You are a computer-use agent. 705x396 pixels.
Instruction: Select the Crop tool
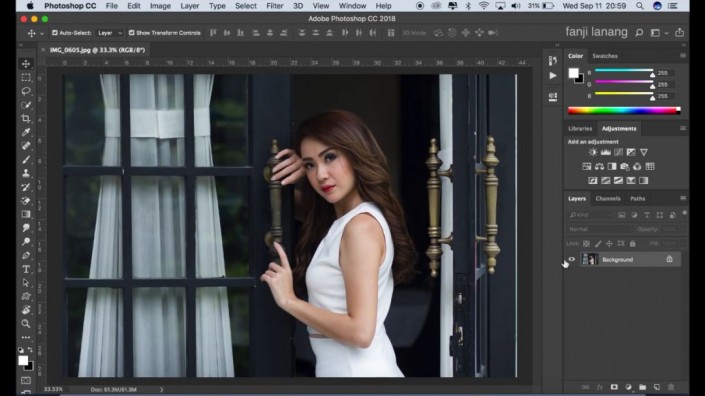pos(26,119)
